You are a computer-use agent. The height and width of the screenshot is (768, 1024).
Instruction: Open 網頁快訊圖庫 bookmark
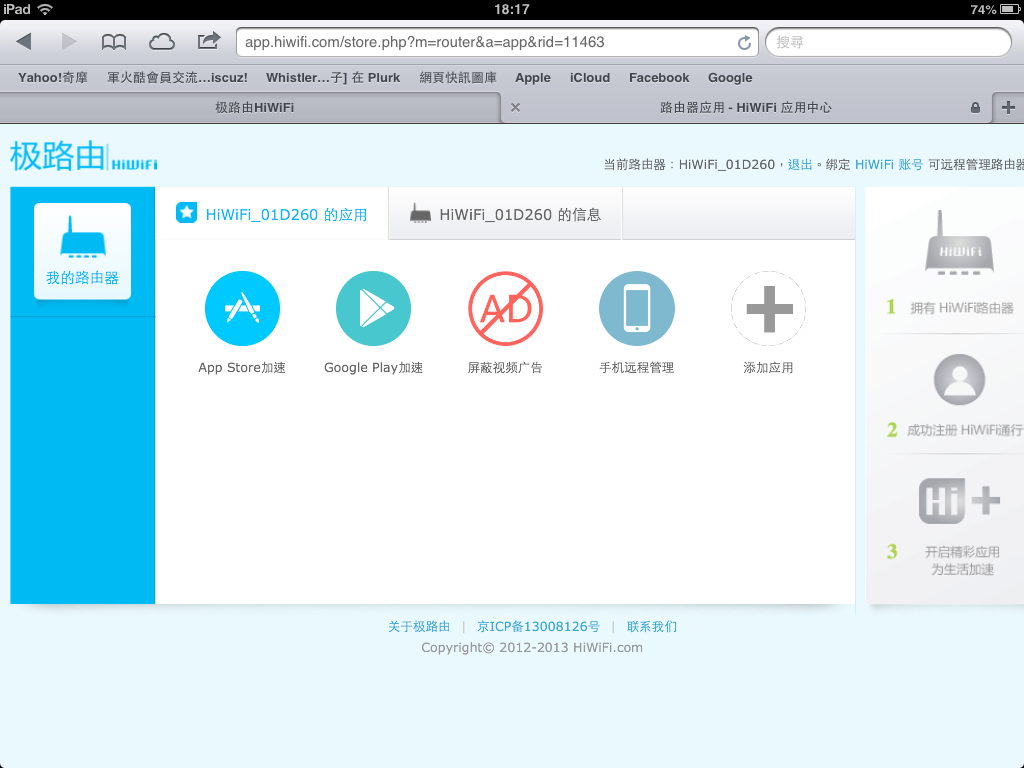(x=458, y=78)
